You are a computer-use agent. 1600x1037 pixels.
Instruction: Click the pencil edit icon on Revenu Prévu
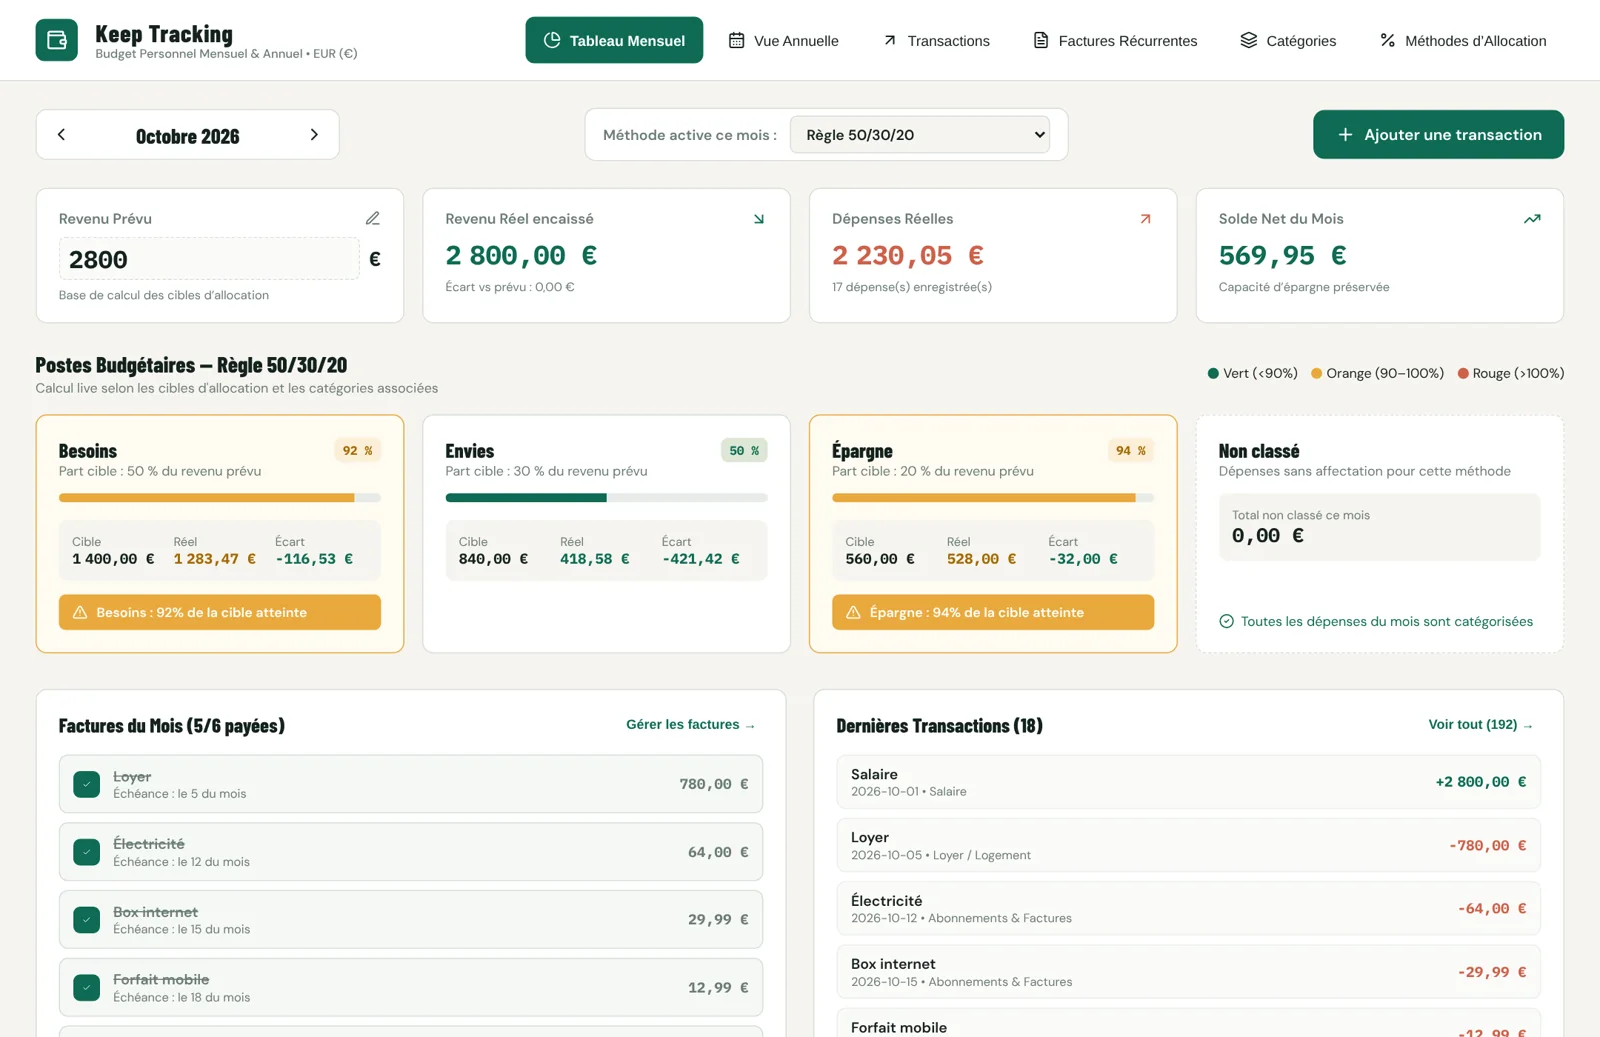(373, 218)
